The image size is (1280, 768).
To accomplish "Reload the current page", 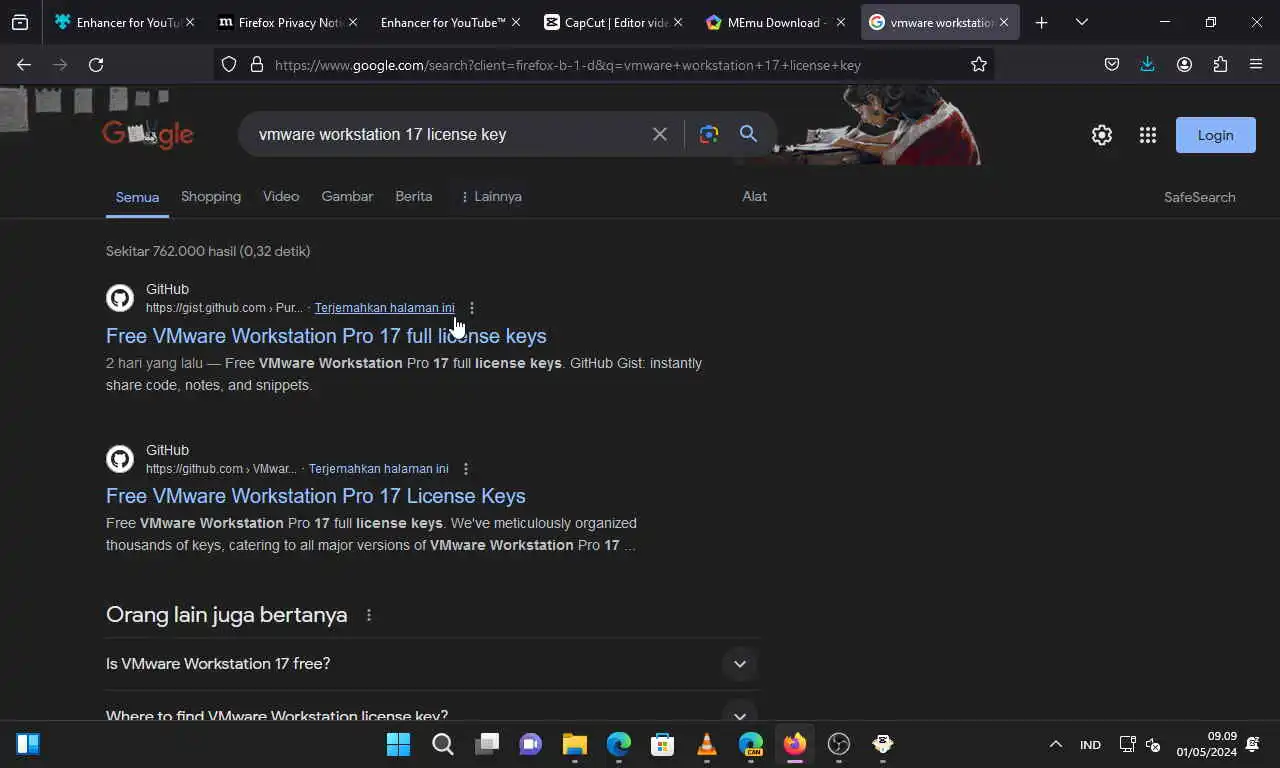I will [x=96, y=64].
